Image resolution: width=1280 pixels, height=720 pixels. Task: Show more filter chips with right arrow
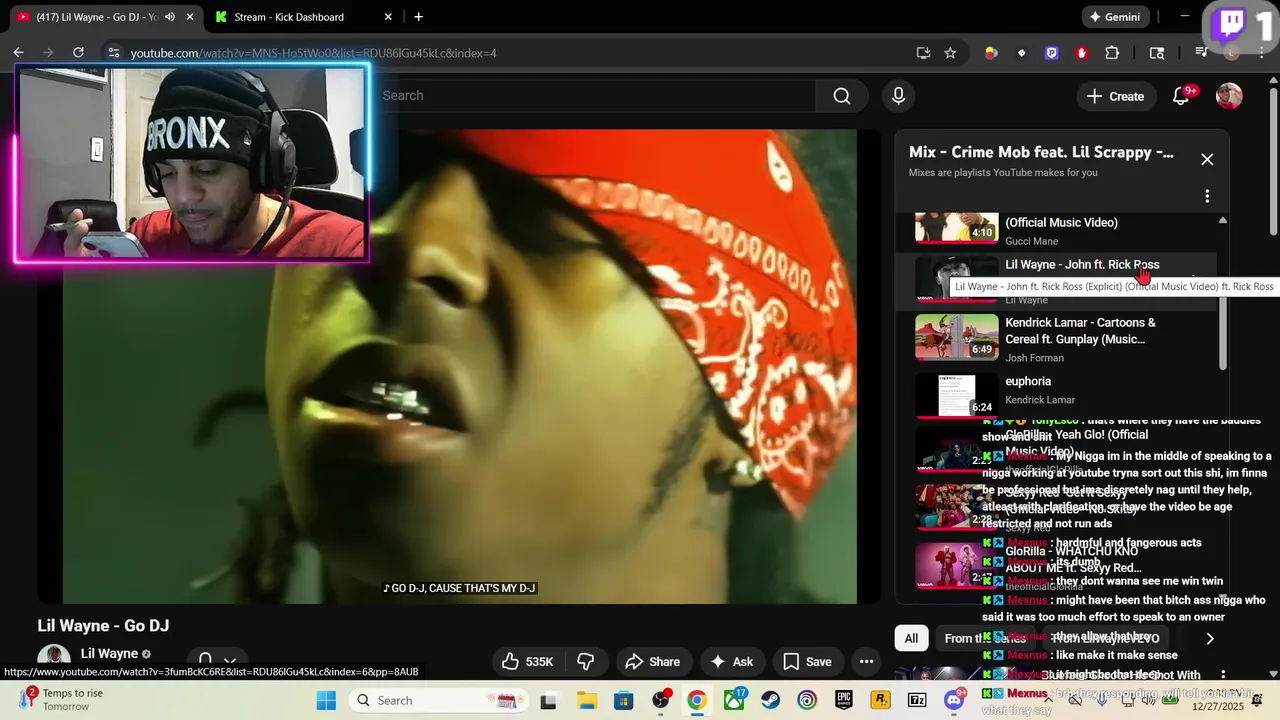point(1210,638)
